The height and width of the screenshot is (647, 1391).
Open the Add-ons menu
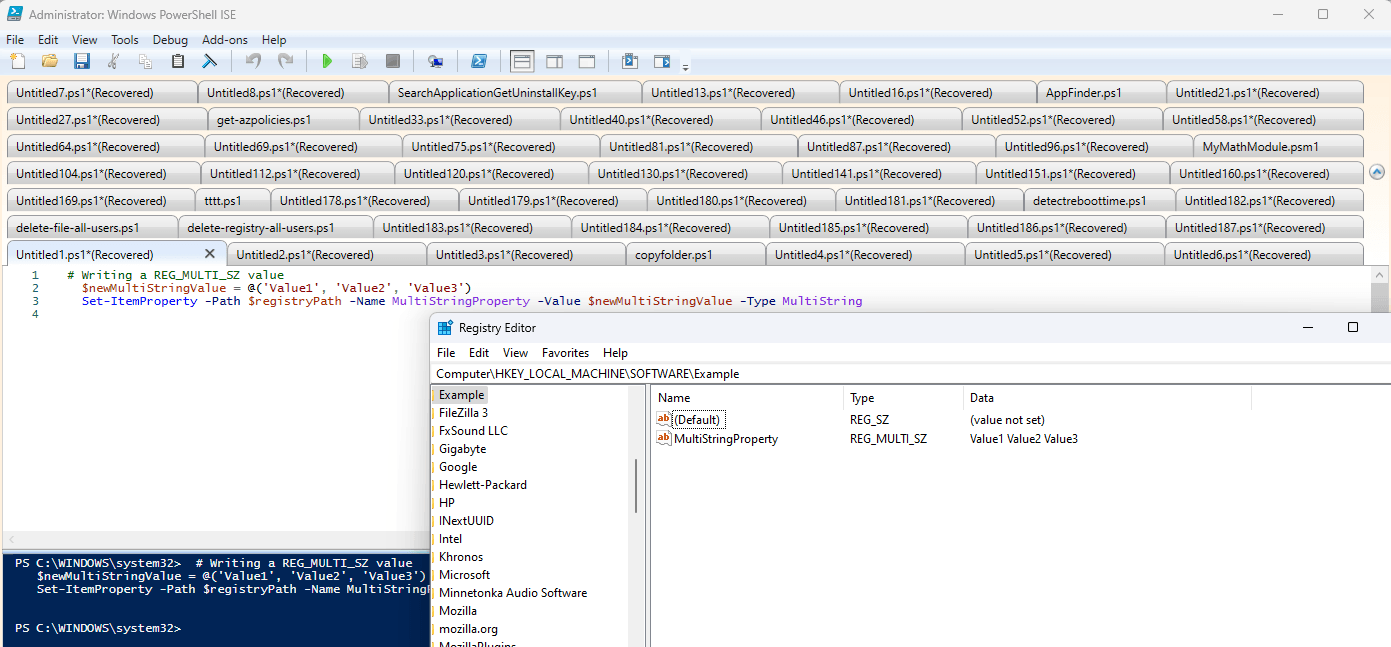225,40
